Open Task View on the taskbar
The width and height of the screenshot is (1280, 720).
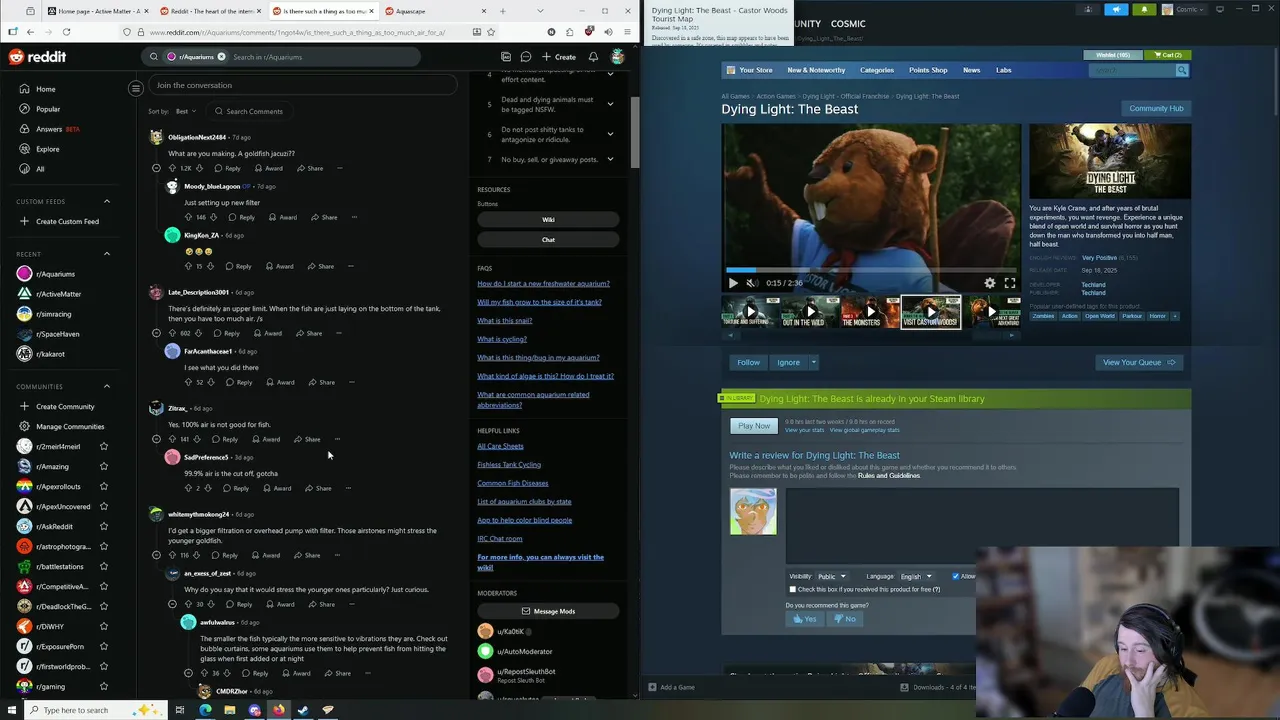click(180, 710)
